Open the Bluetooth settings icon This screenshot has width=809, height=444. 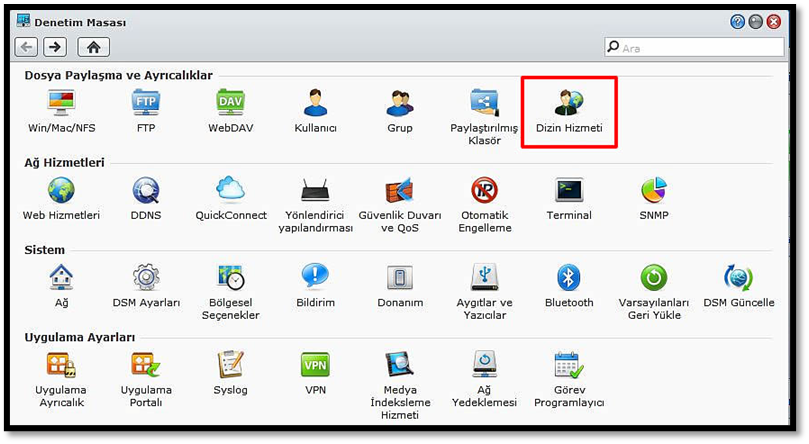point(569,278)
